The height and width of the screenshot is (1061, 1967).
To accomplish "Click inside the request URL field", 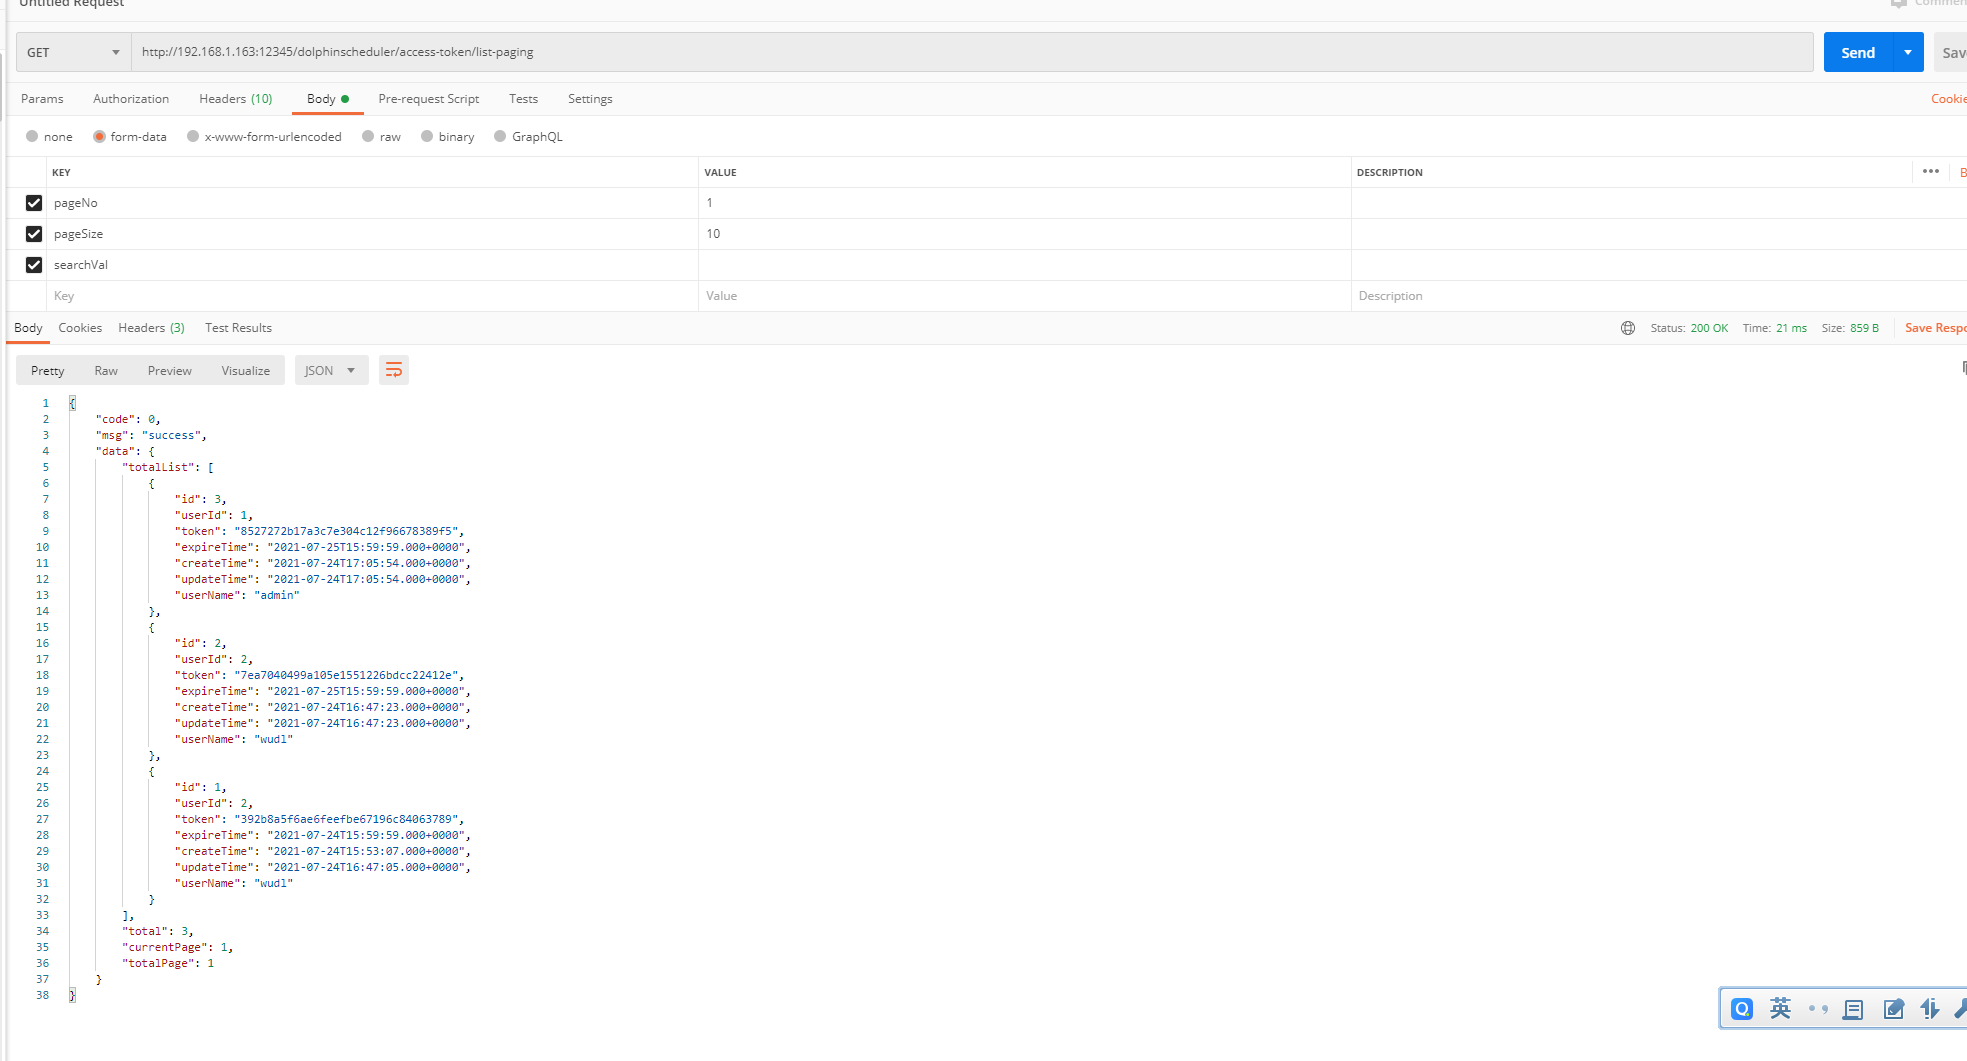I will 600,51.
